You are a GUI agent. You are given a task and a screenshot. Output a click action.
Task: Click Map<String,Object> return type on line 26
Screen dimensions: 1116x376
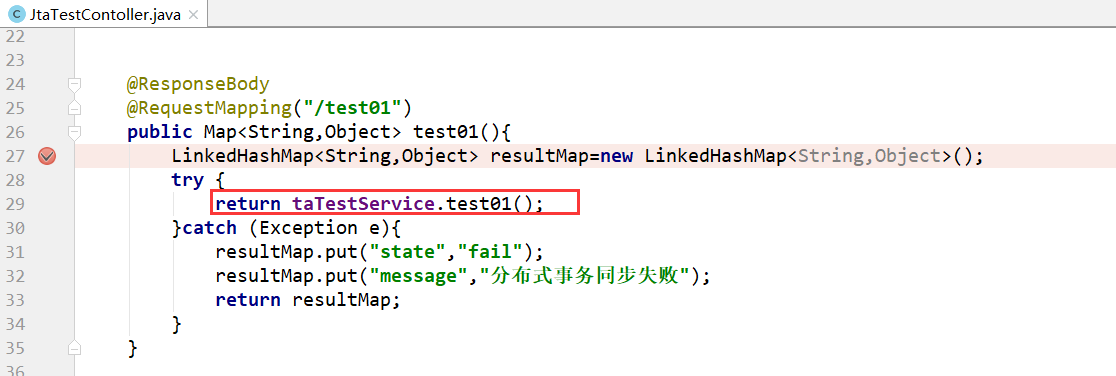point(303,132)
